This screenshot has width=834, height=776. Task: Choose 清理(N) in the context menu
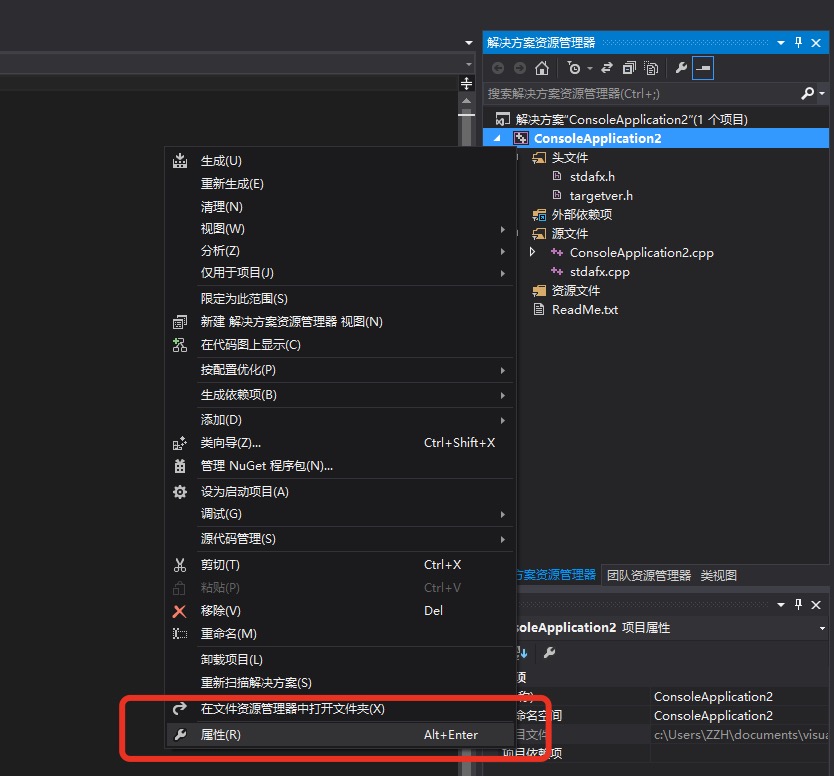click(x=339, y=206)
